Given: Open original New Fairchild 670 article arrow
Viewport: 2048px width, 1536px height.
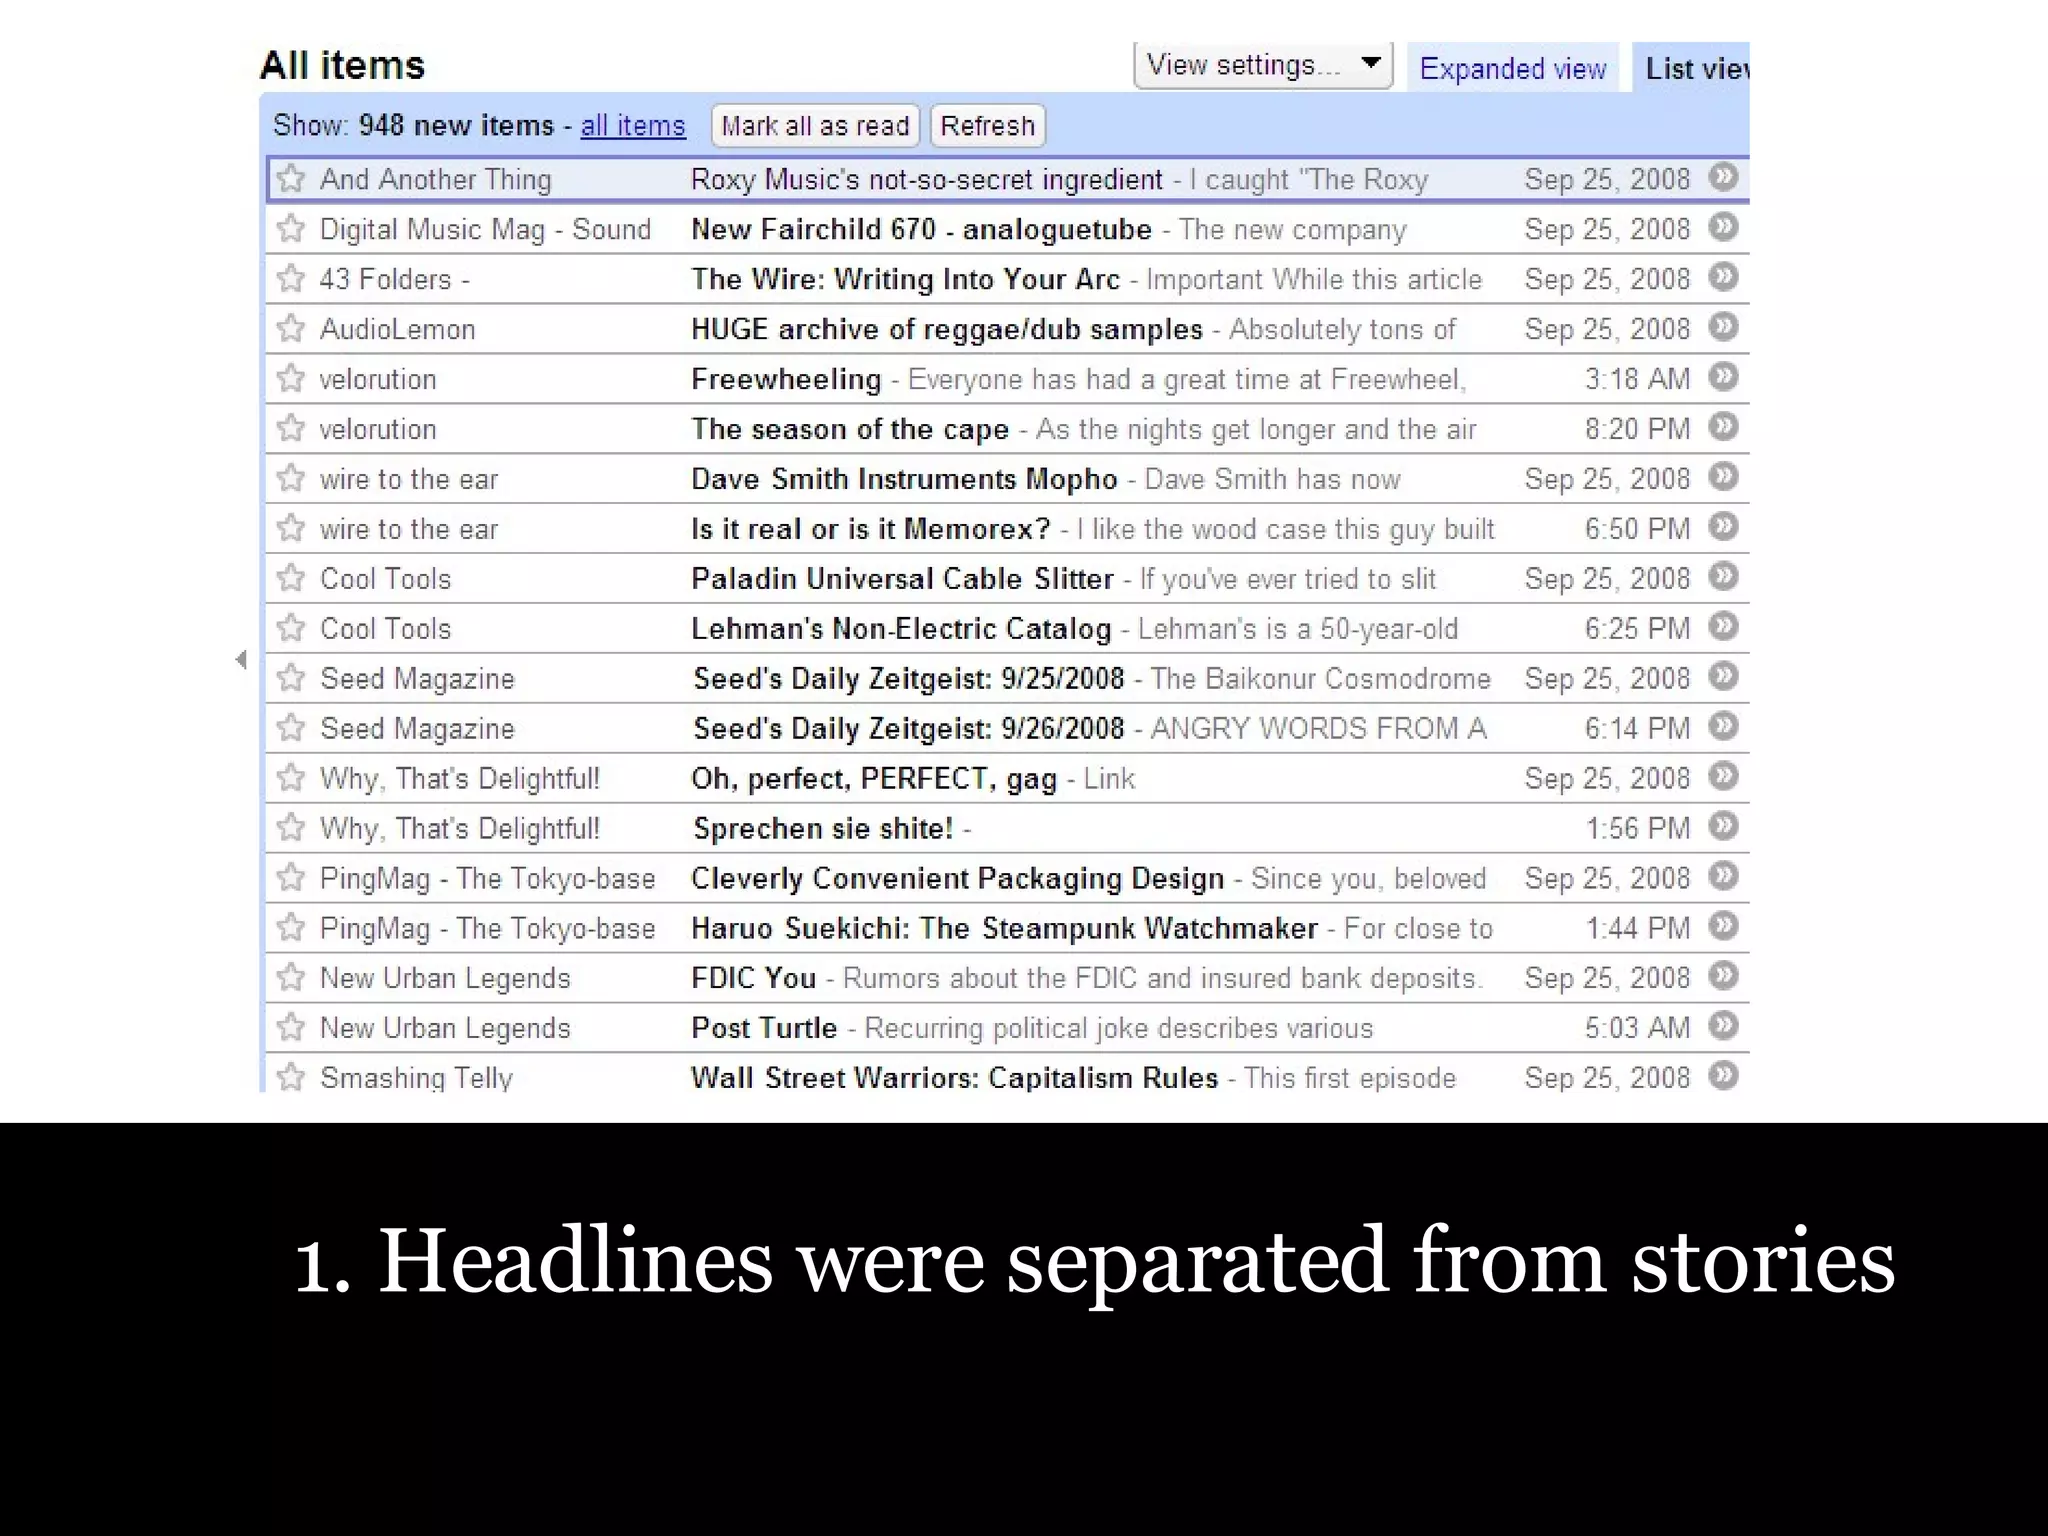Looking at the screenshot, I should tap(1723, 227).
